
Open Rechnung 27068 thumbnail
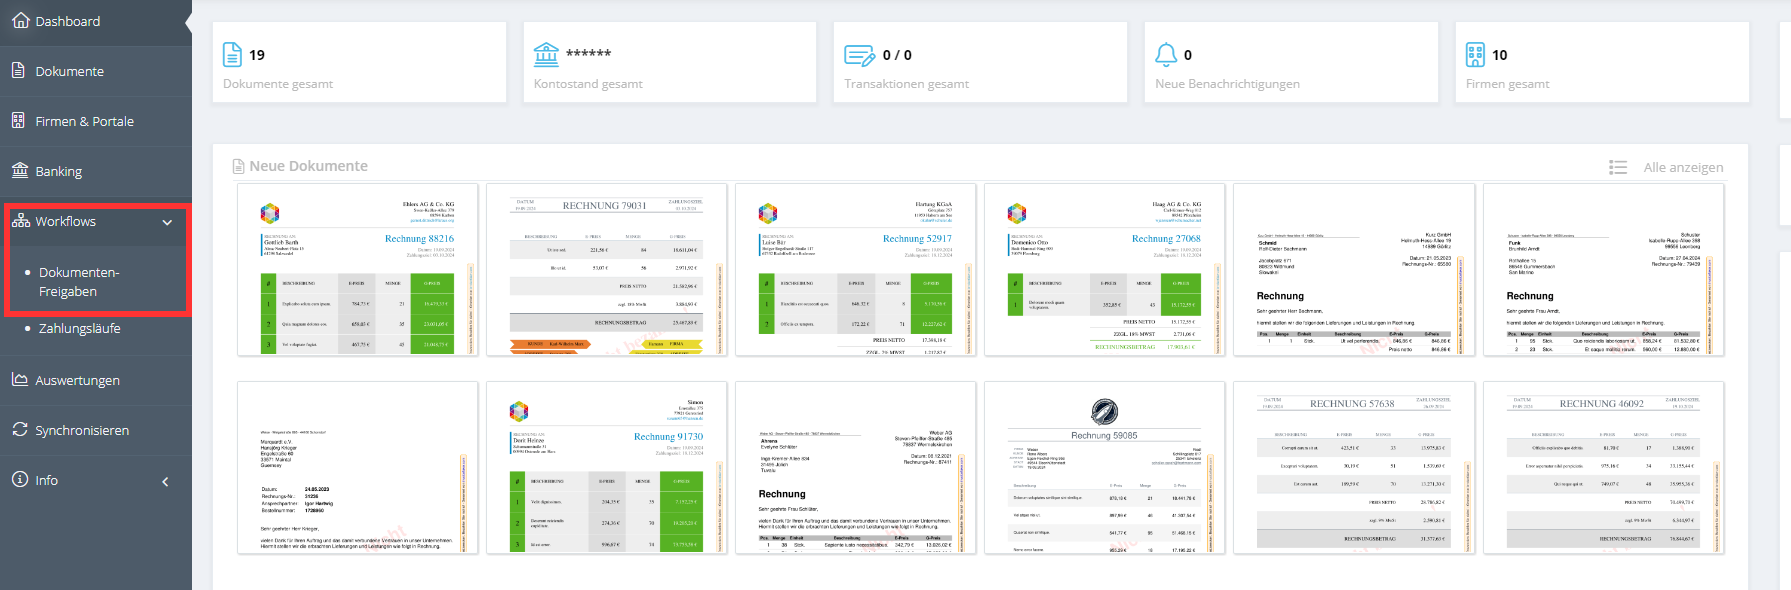click(1105, 270)
